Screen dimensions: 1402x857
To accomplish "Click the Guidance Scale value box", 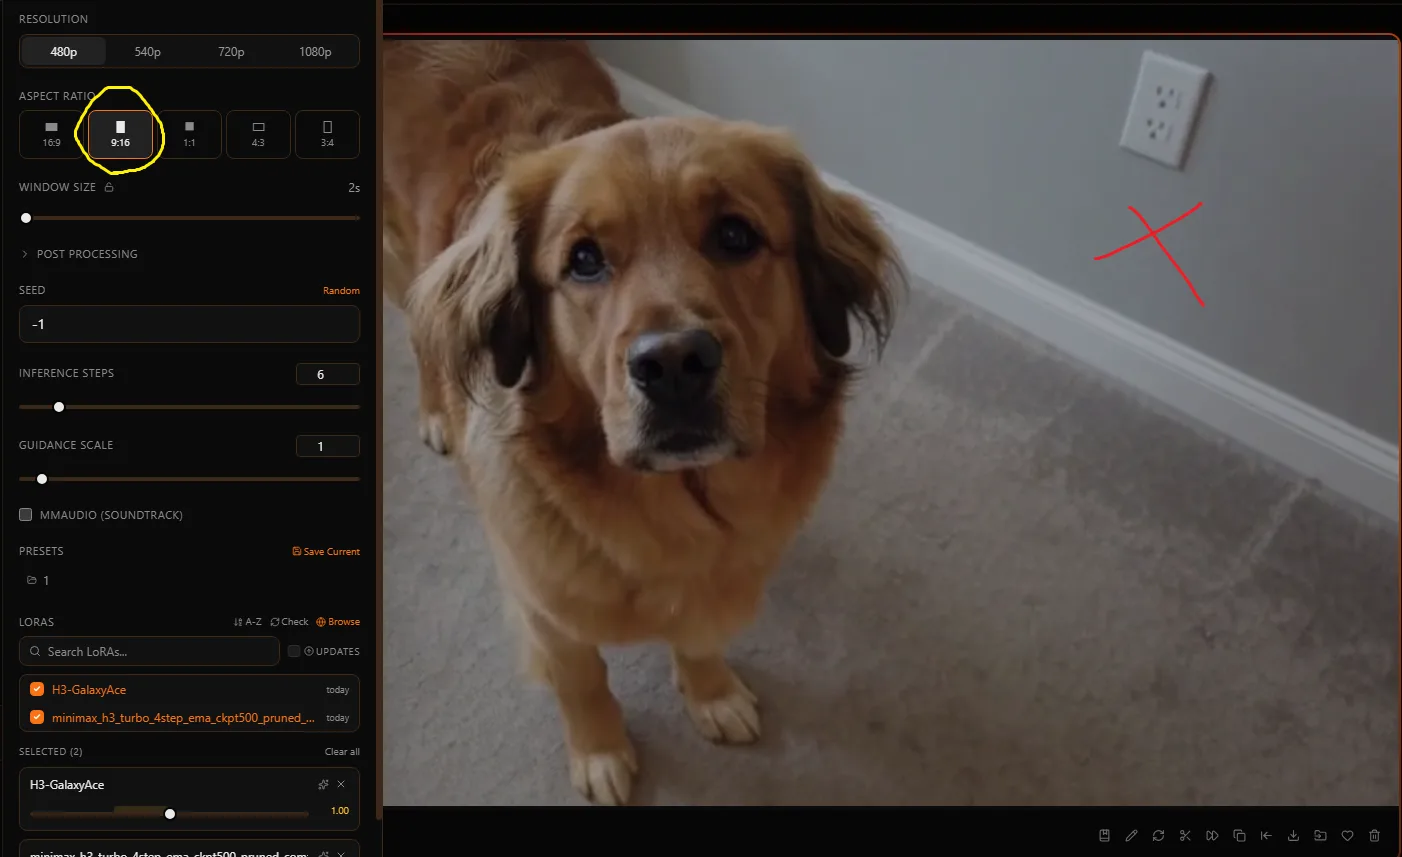I will (x=328, y=446).
